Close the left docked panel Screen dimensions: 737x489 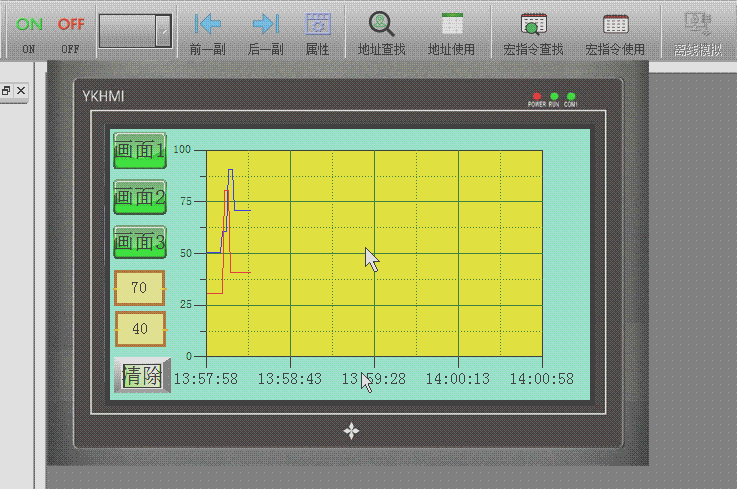coord(22,91)
